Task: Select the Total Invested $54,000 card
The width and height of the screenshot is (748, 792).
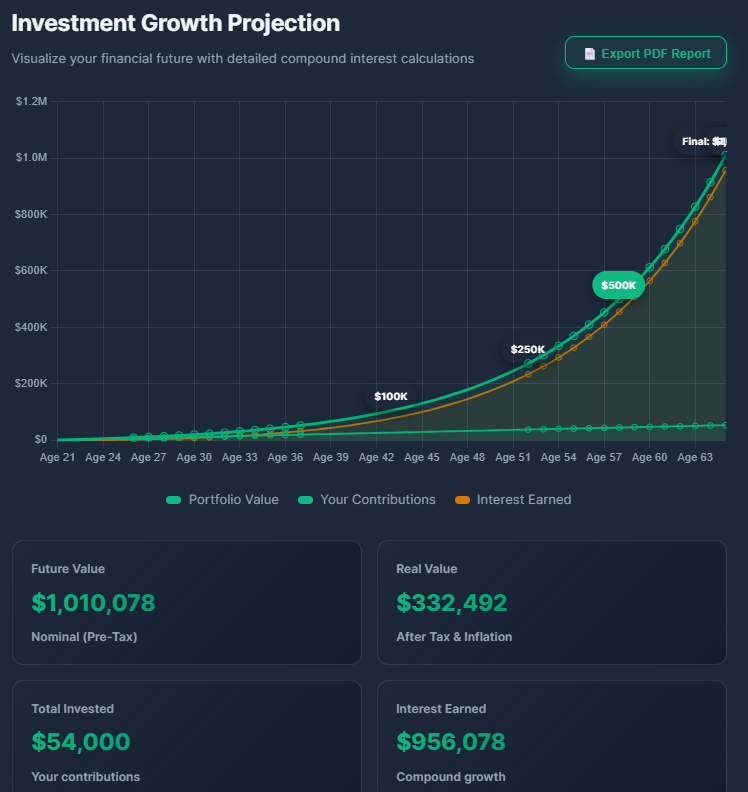Action: tap(186, 740)
